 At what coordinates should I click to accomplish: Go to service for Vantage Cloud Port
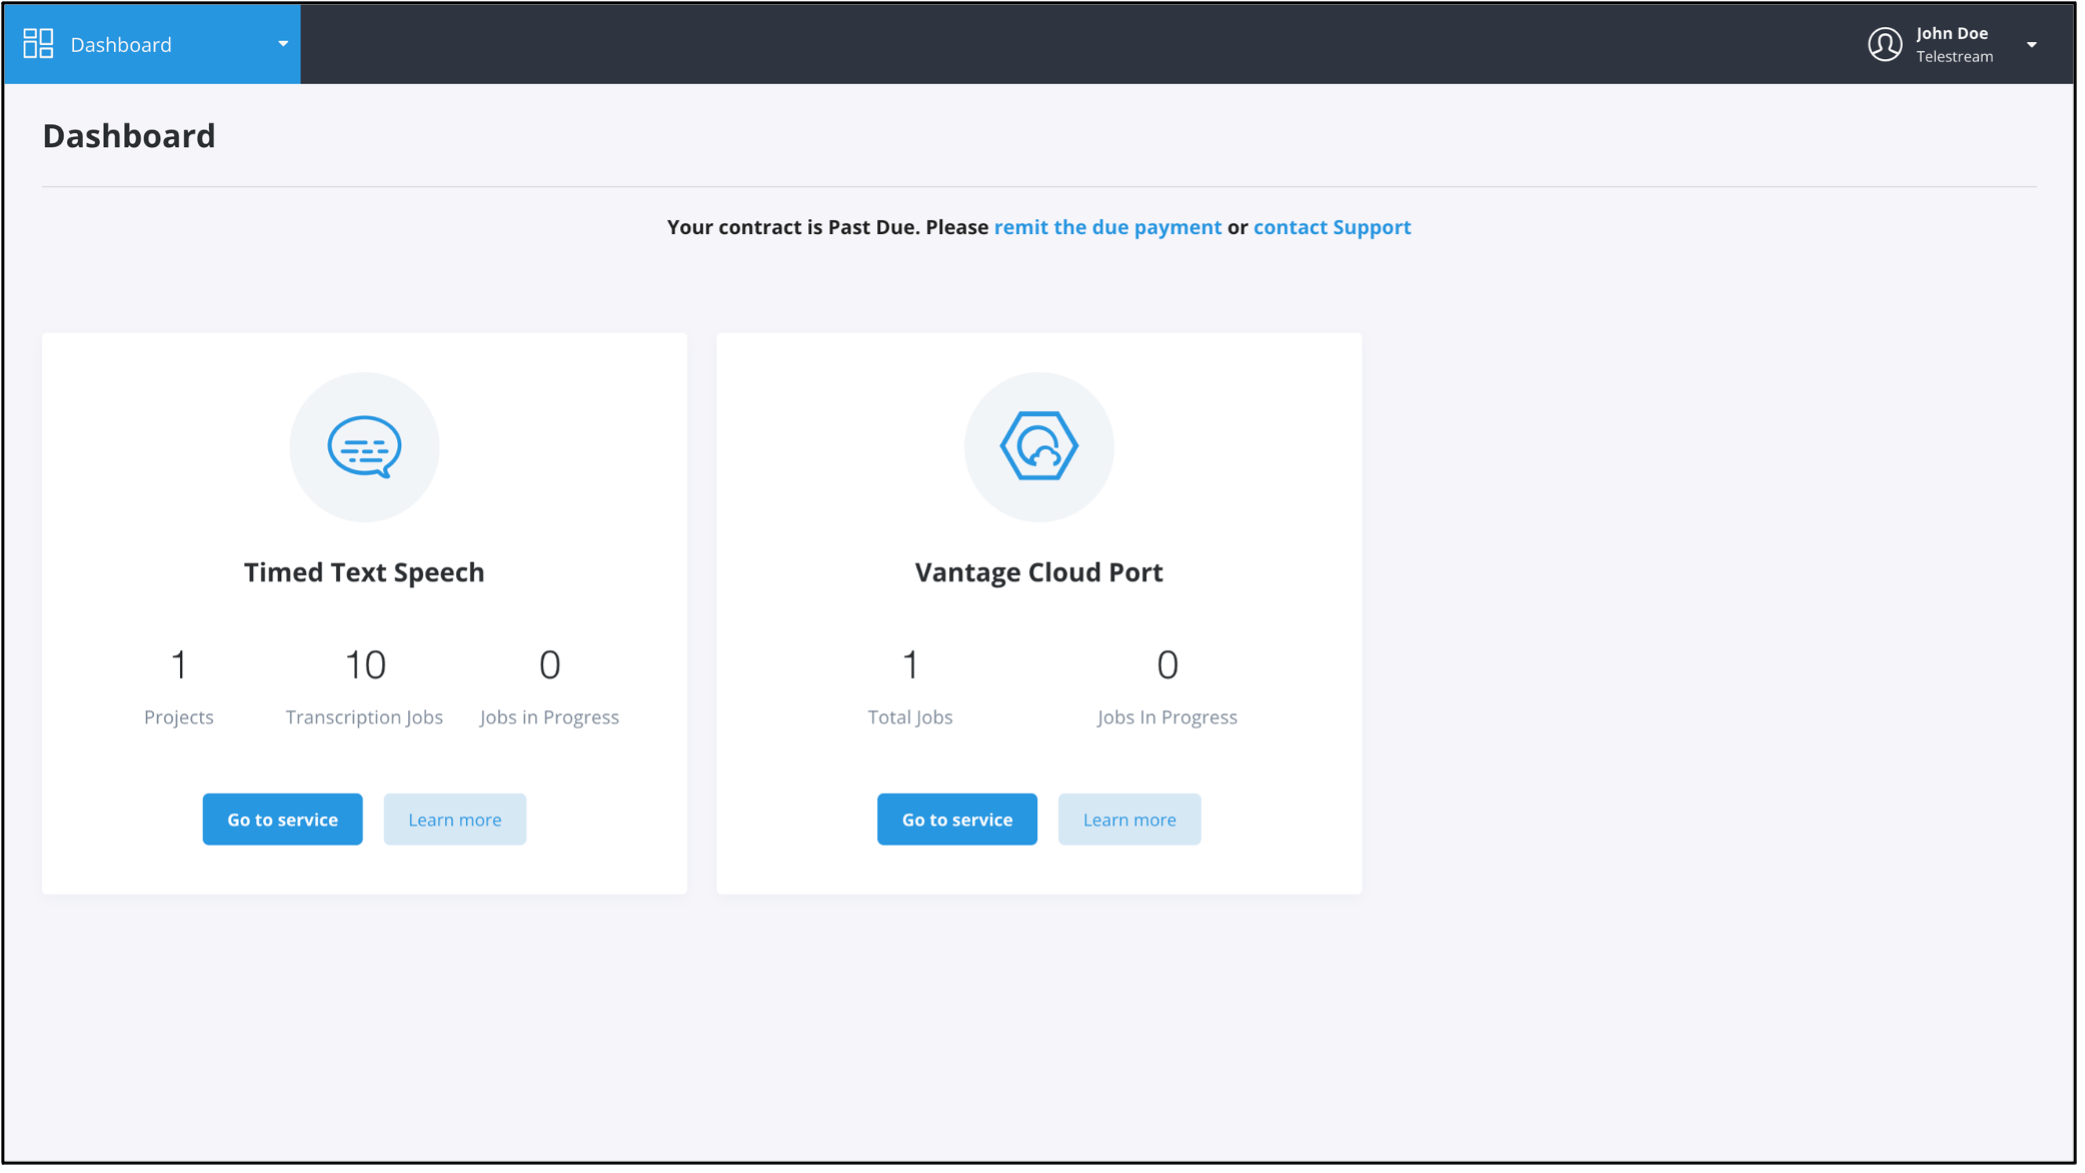point(956,819)
